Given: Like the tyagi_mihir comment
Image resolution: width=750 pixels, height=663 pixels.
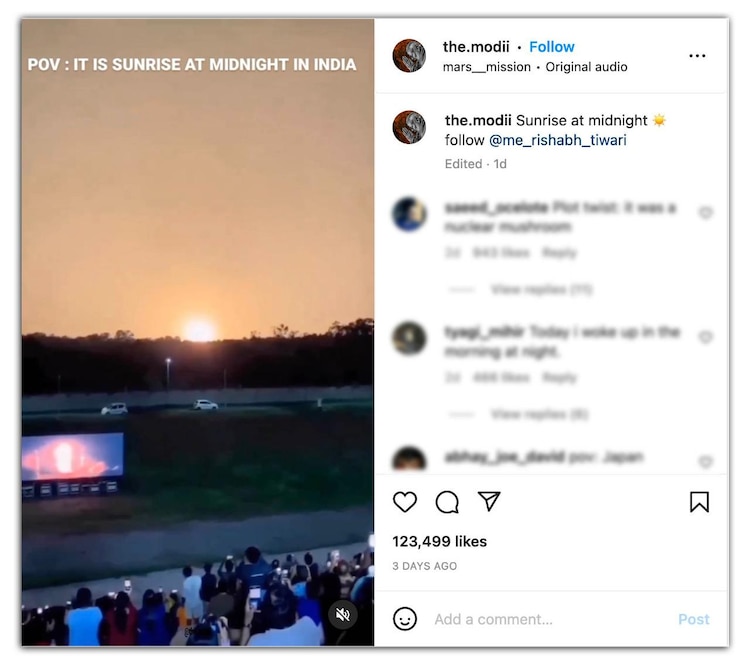Looking at the screenshot, I should click(706, 338).
